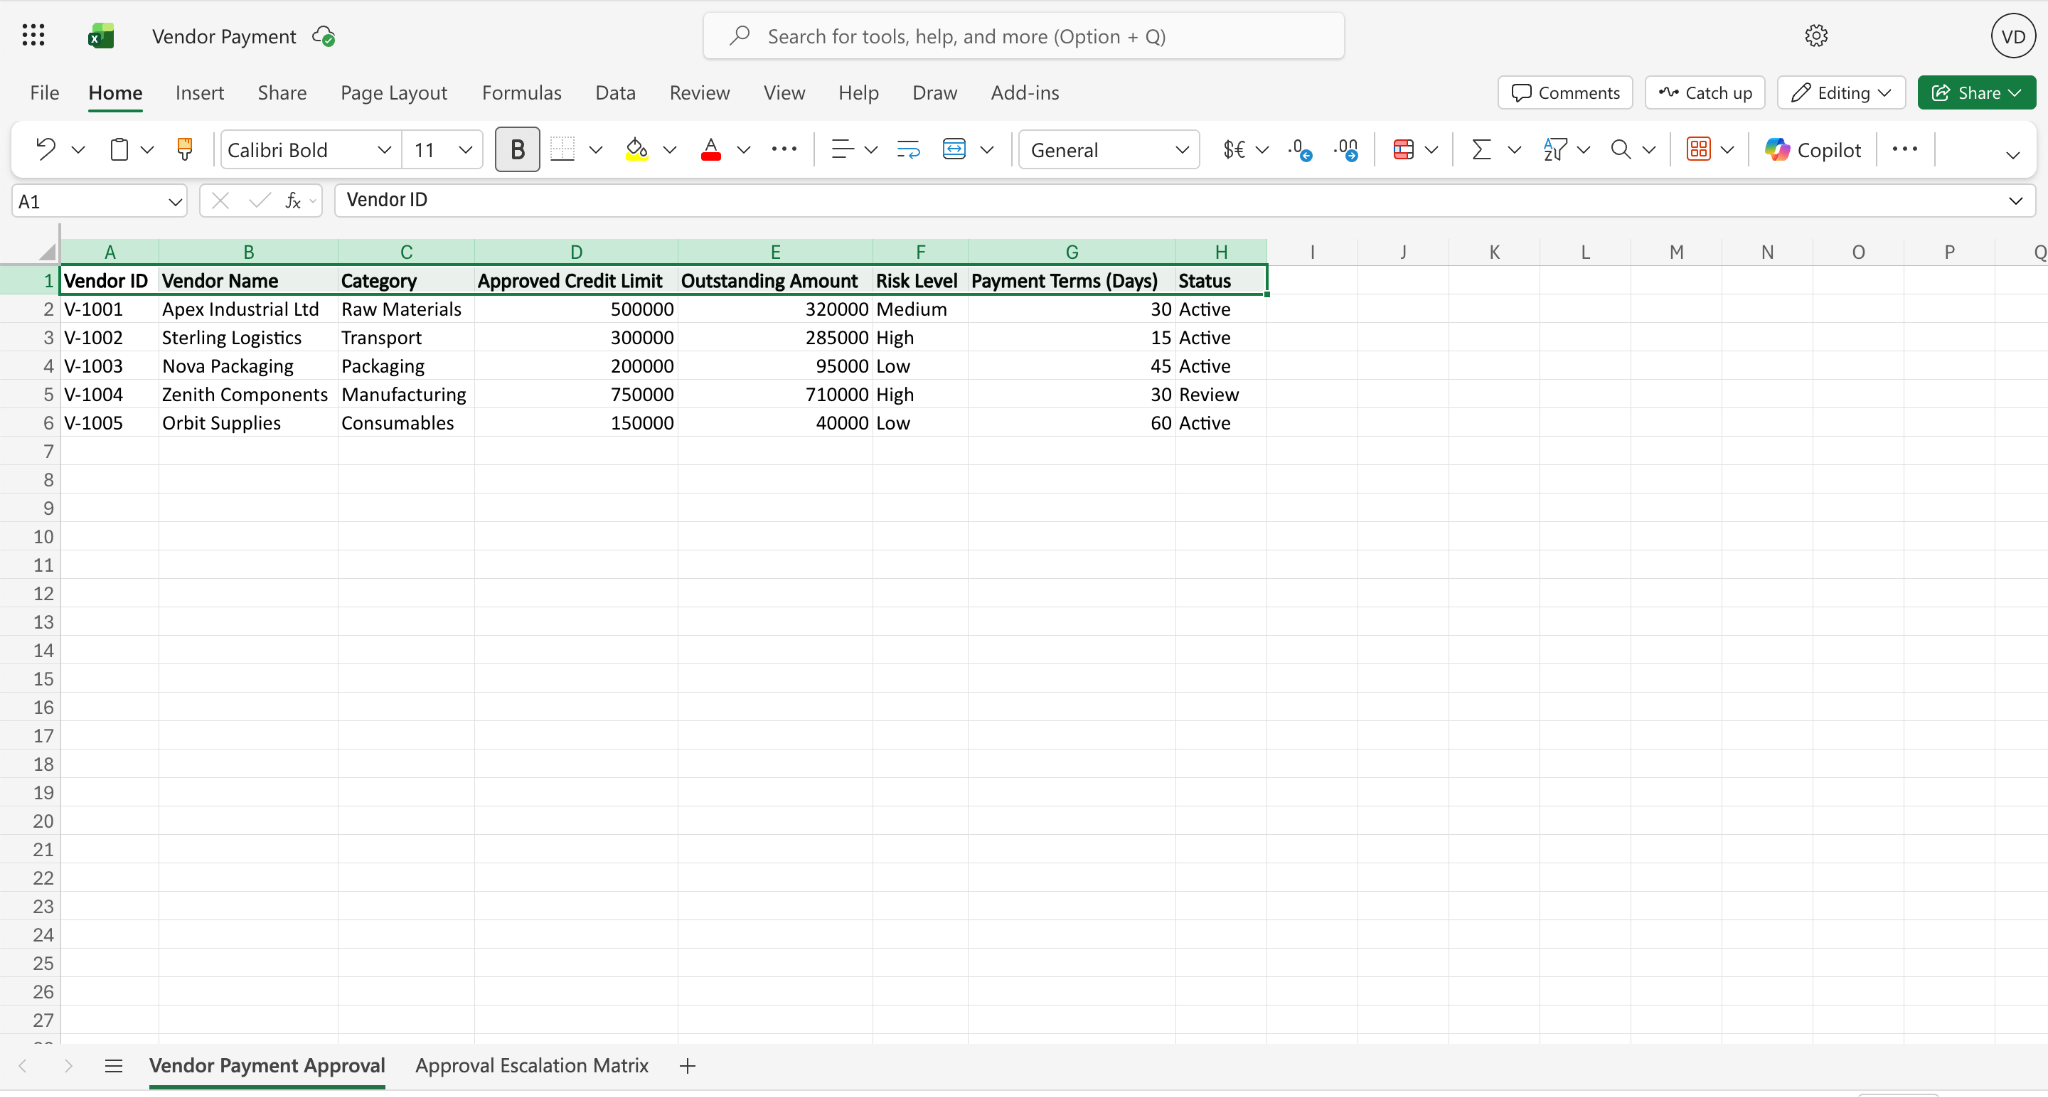Click the Undo icon
2048x1097 pixels.
pyautogui.click(x=44, y=149)
